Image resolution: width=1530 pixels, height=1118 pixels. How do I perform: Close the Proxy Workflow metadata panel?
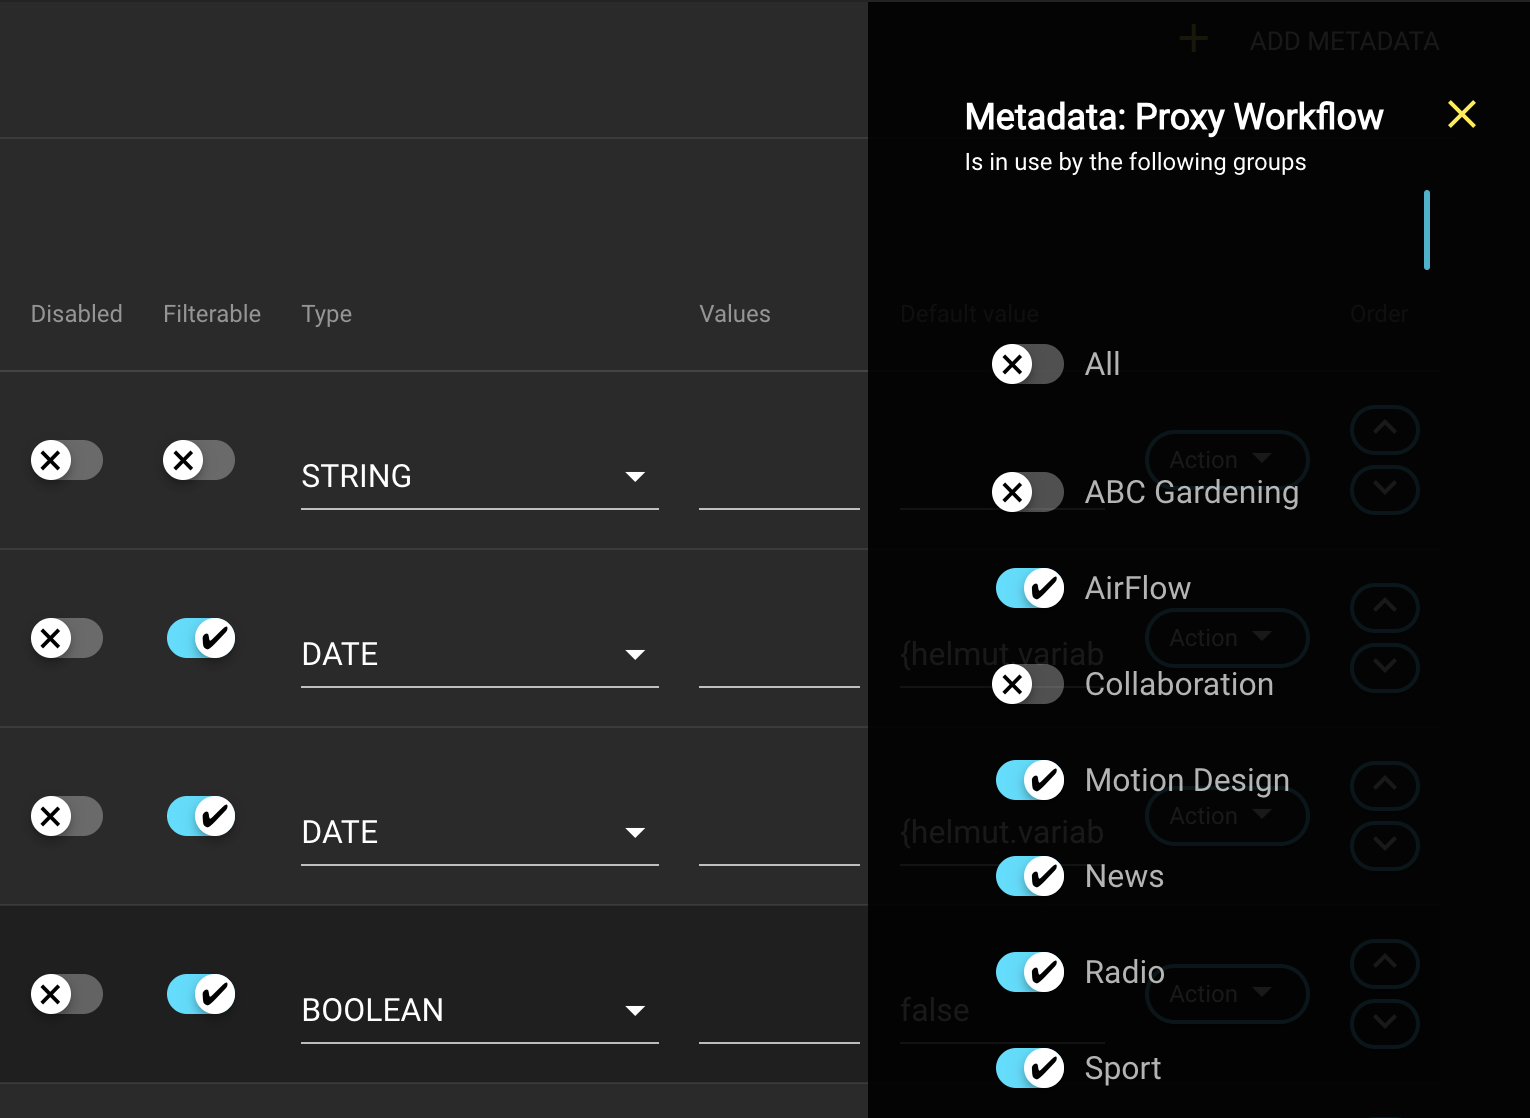coord(1461,115)
